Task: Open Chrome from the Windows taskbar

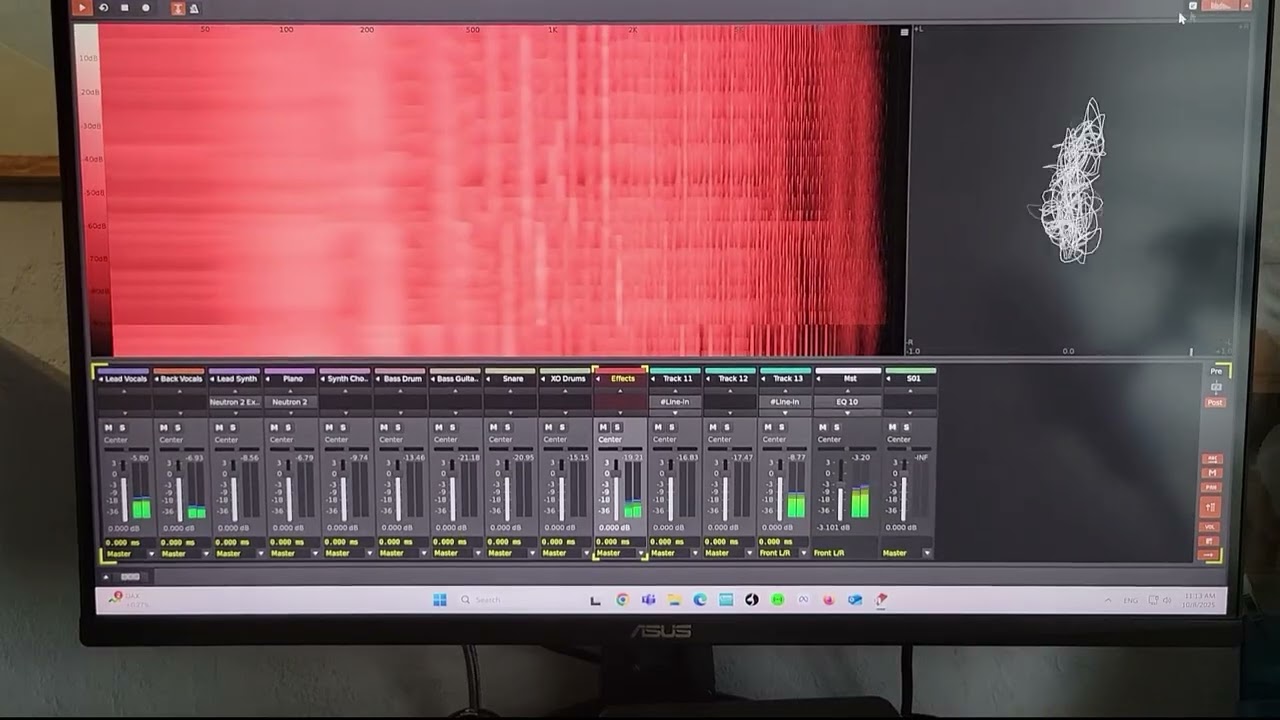Action: 622,600
